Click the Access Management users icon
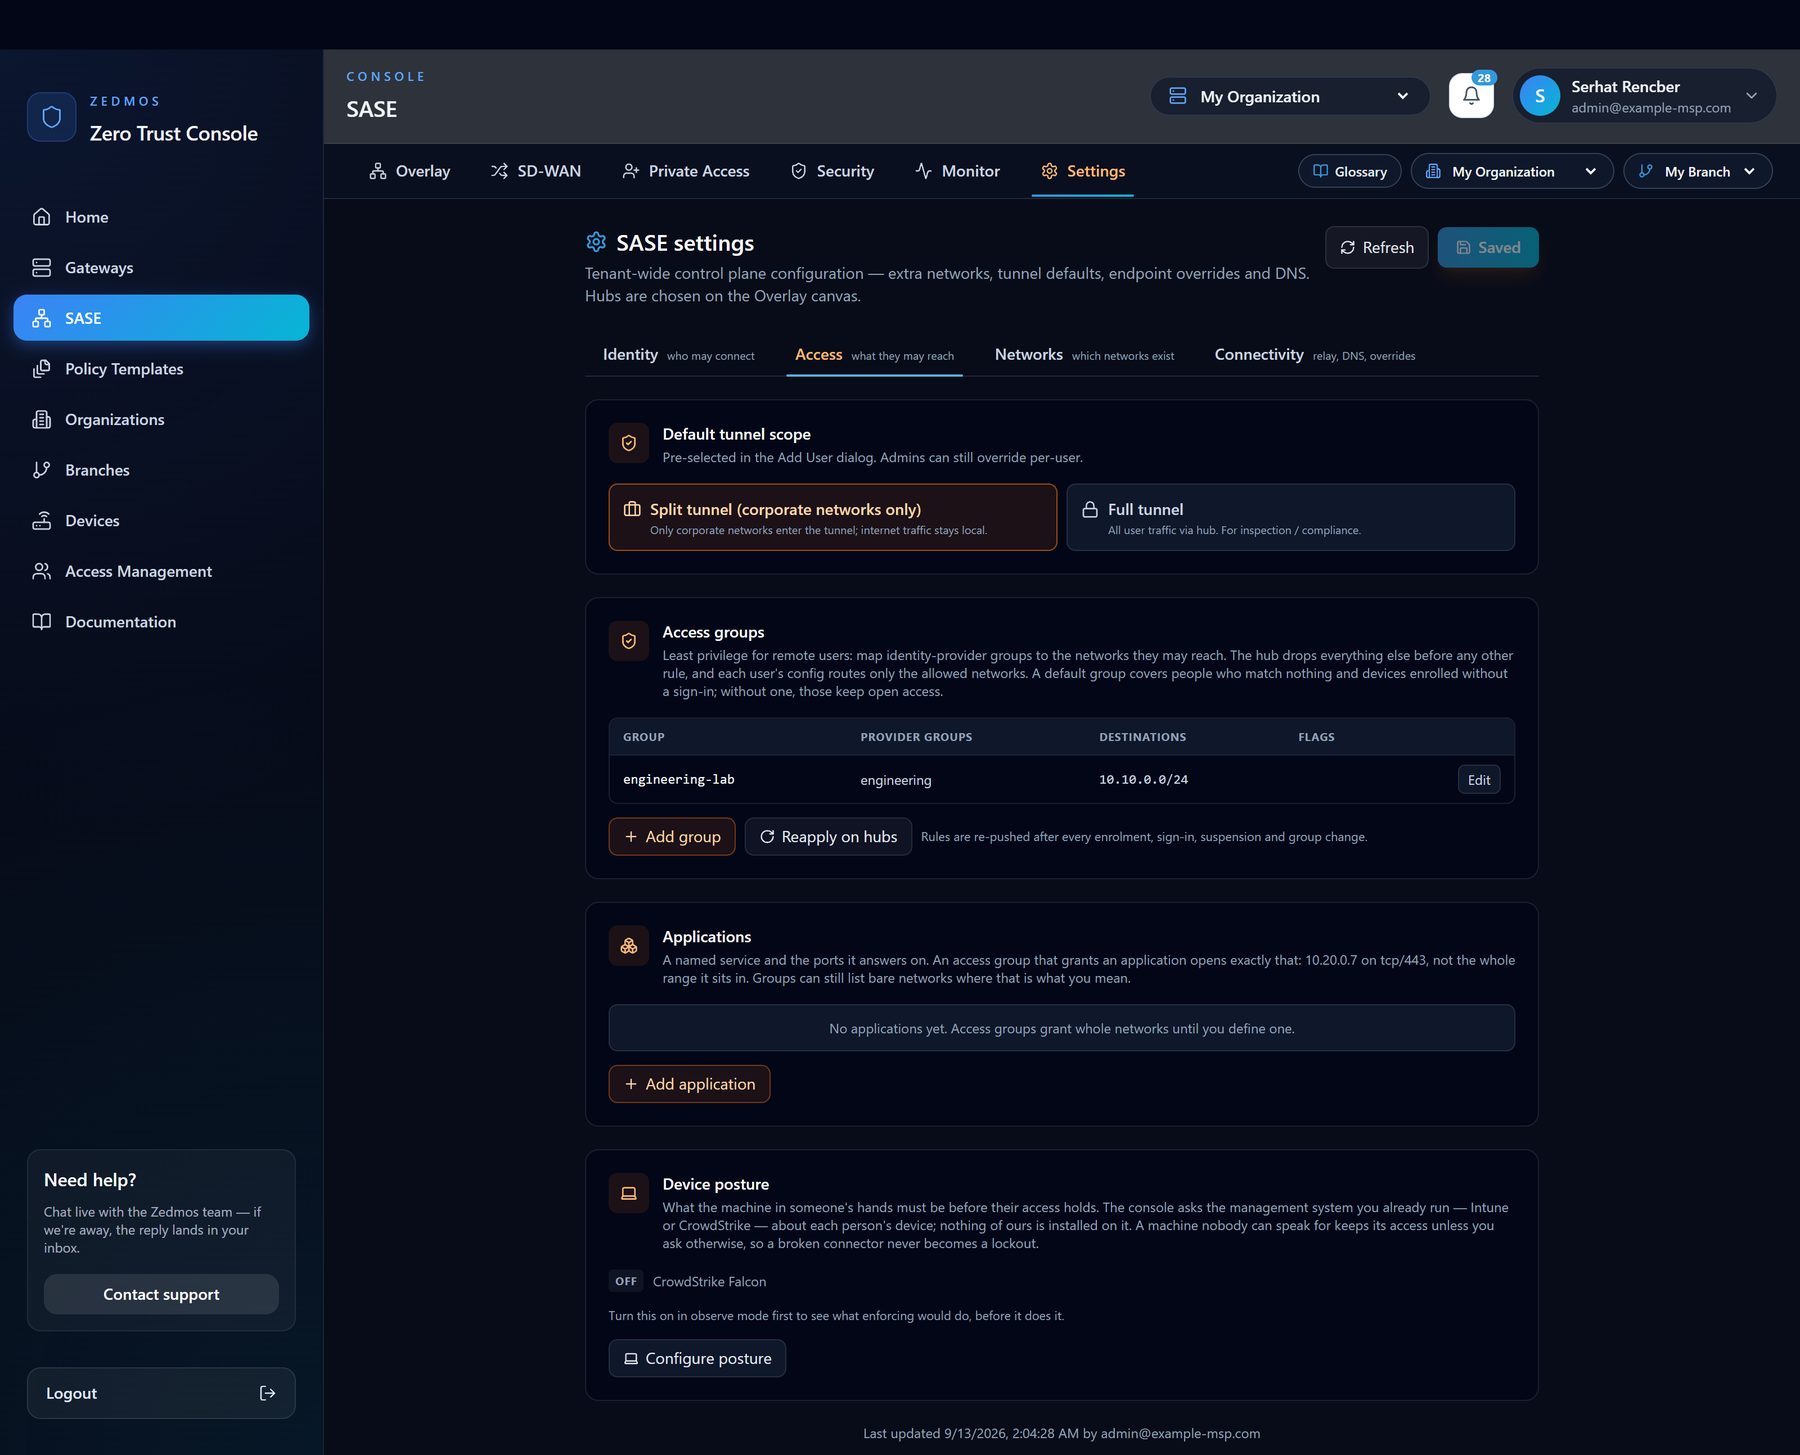 tap(41, 571)
